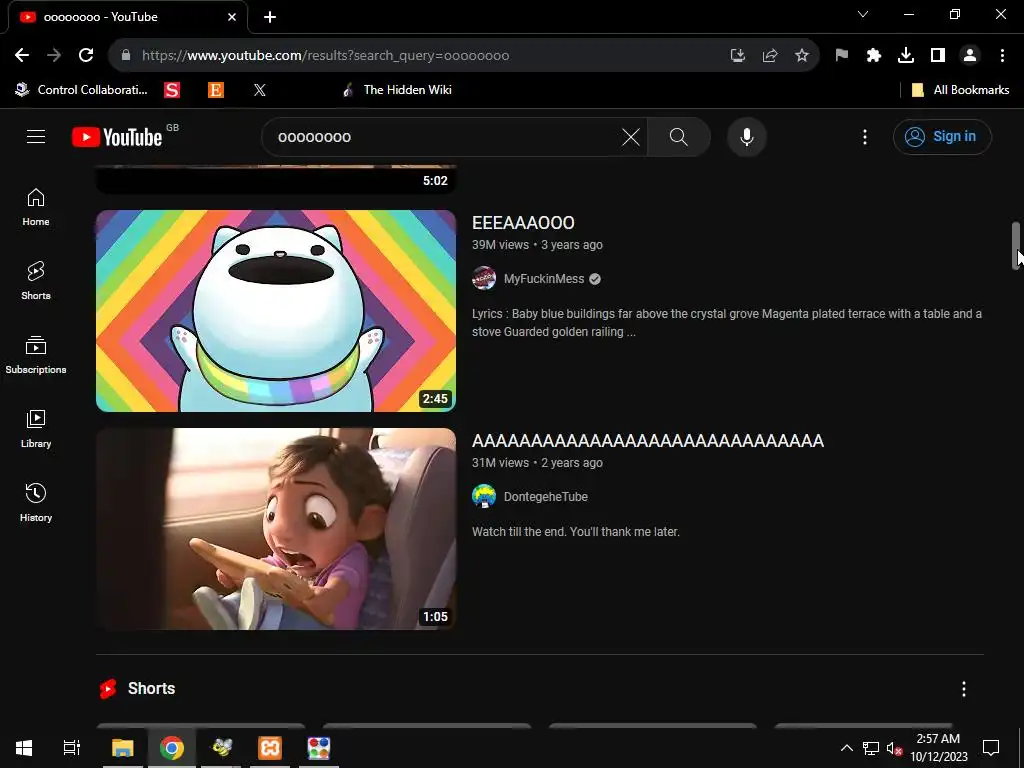This screenshot has width=1024, height=768.
Task: Share this page icon in address bar
Action: (770, 56)
